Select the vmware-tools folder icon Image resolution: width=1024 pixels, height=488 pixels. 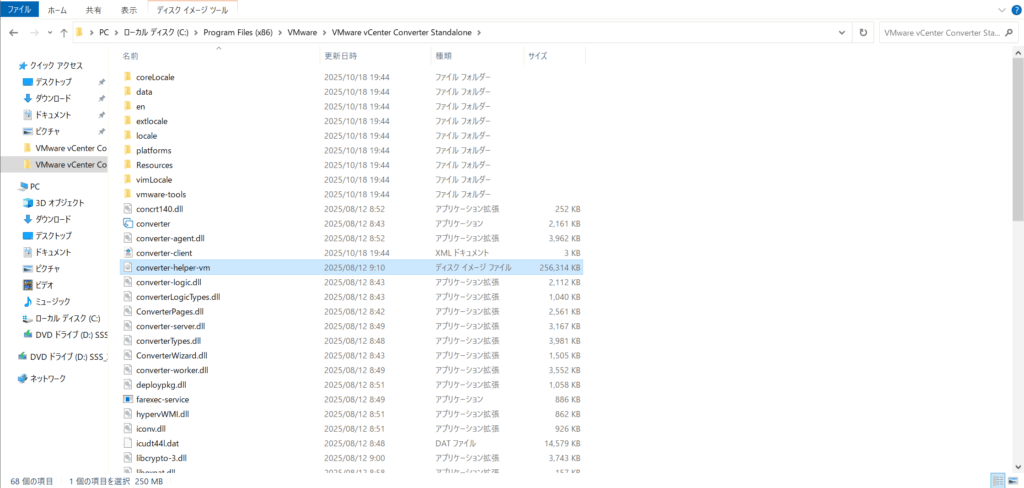click(x=127, y=194)
